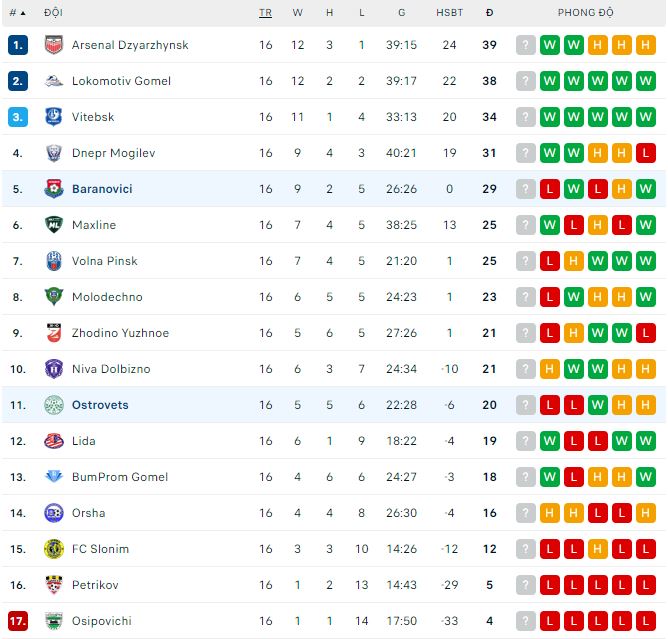Viewport: 668px width, 639px height.
Task: Click the Vitebsk team badge
Action: point(54,117)
